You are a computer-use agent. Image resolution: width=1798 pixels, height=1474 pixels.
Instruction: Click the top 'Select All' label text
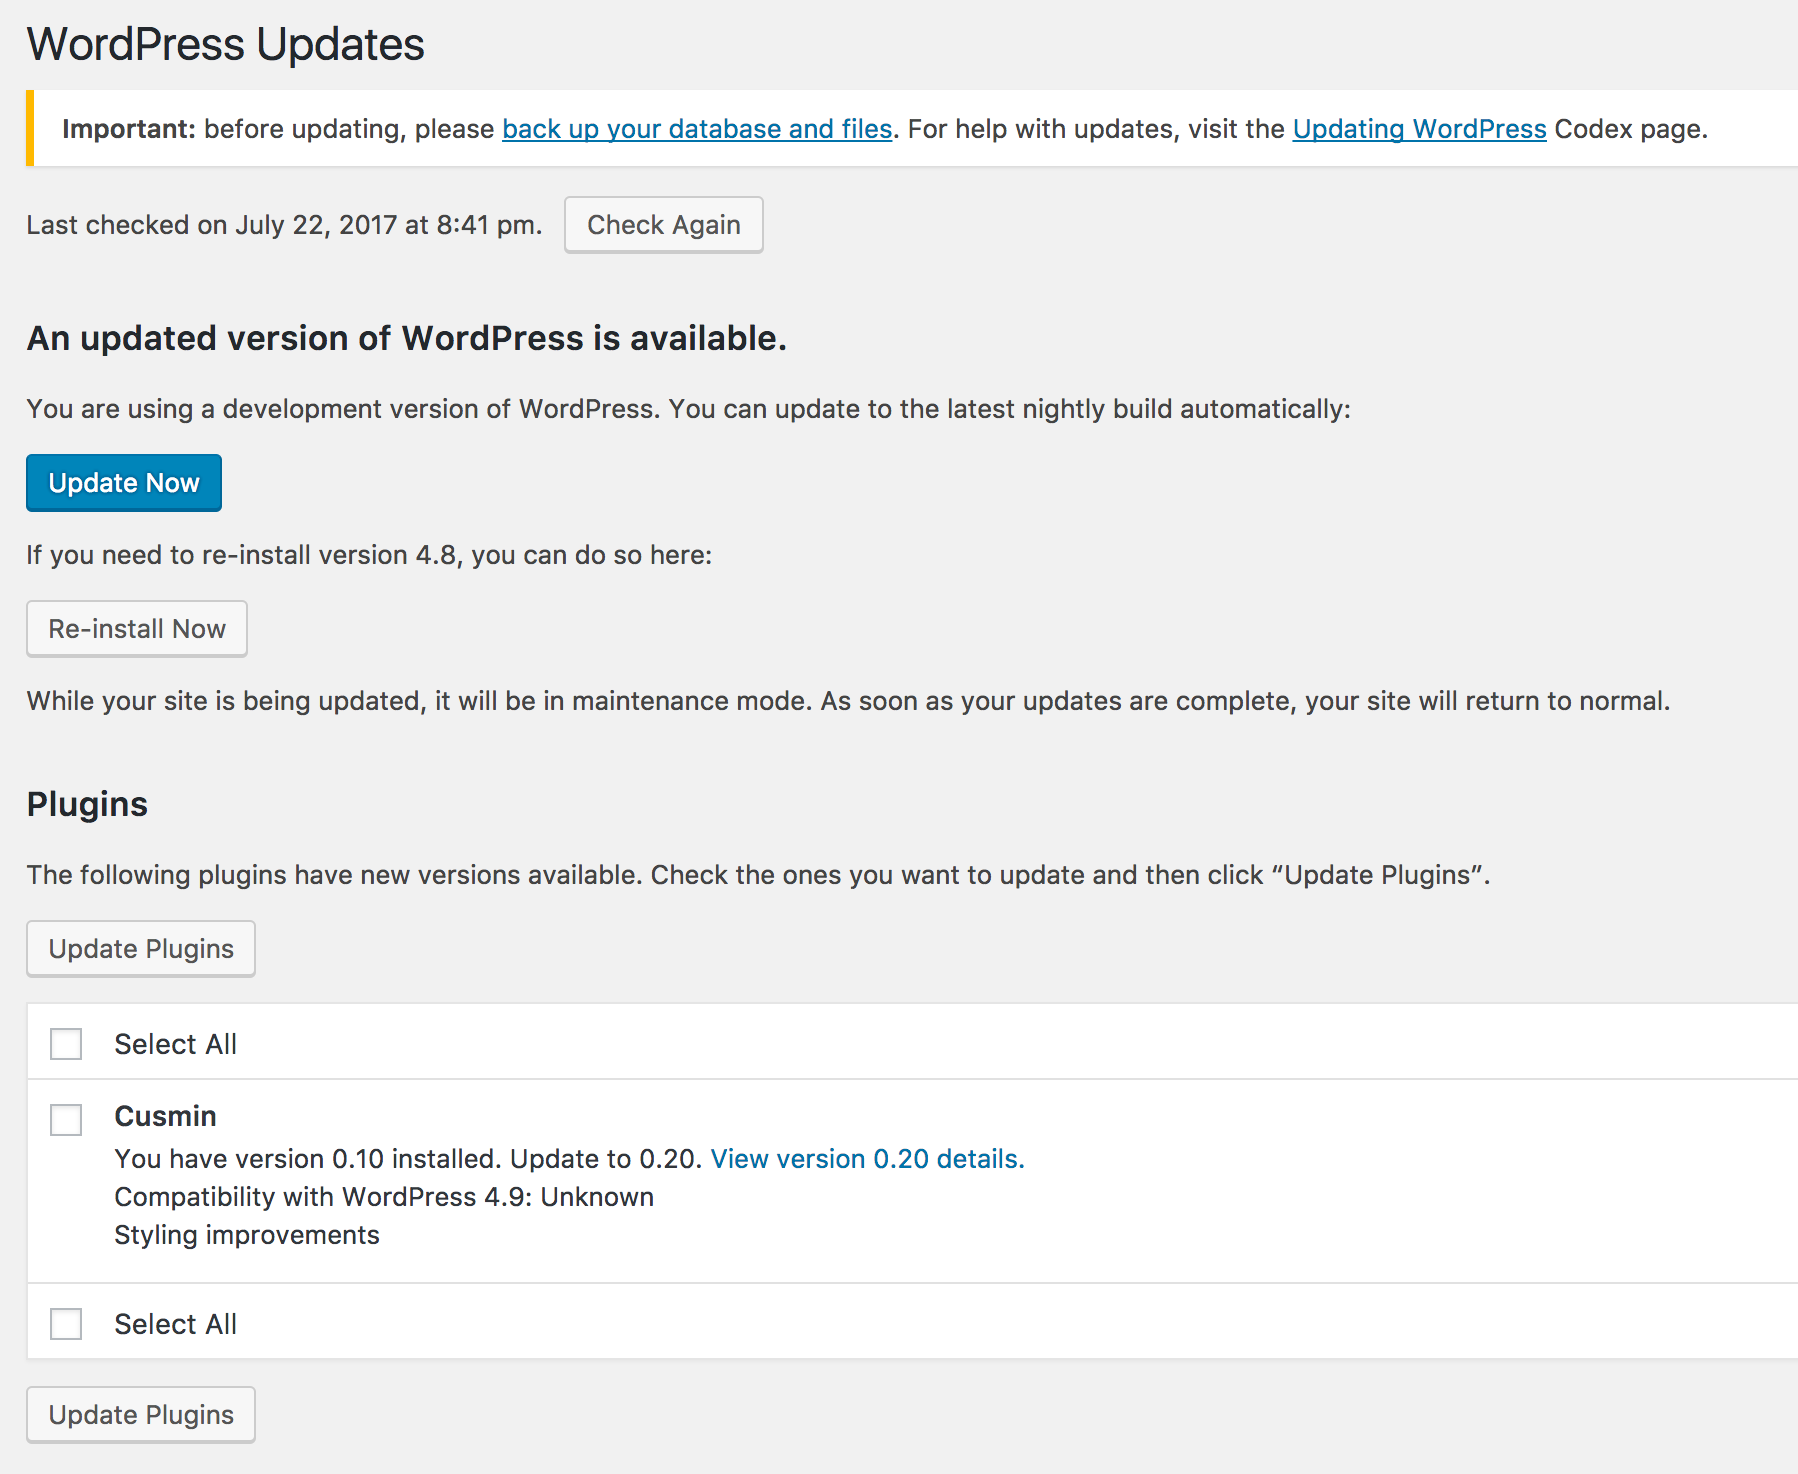(175, 1044)
